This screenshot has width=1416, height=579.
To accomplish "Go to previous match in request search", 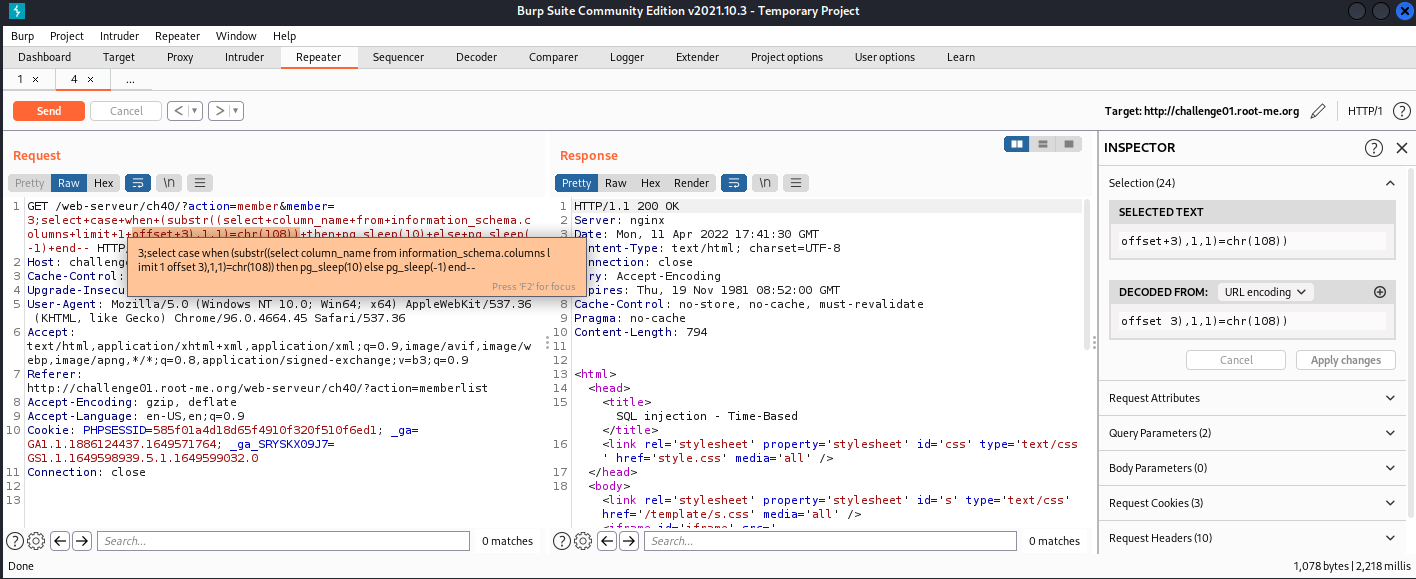I will tap(60, 541).
